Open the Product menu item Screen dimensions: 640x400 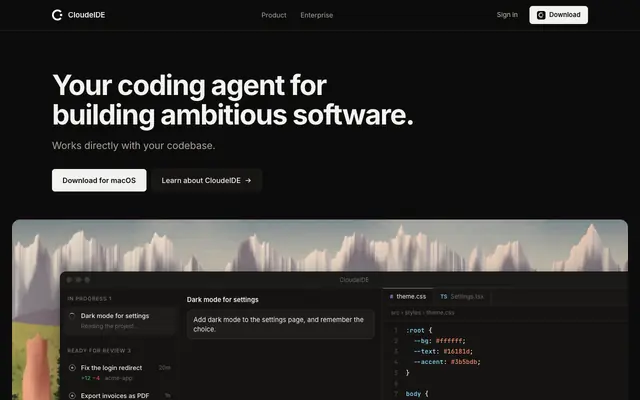click(x=273, y=15)
